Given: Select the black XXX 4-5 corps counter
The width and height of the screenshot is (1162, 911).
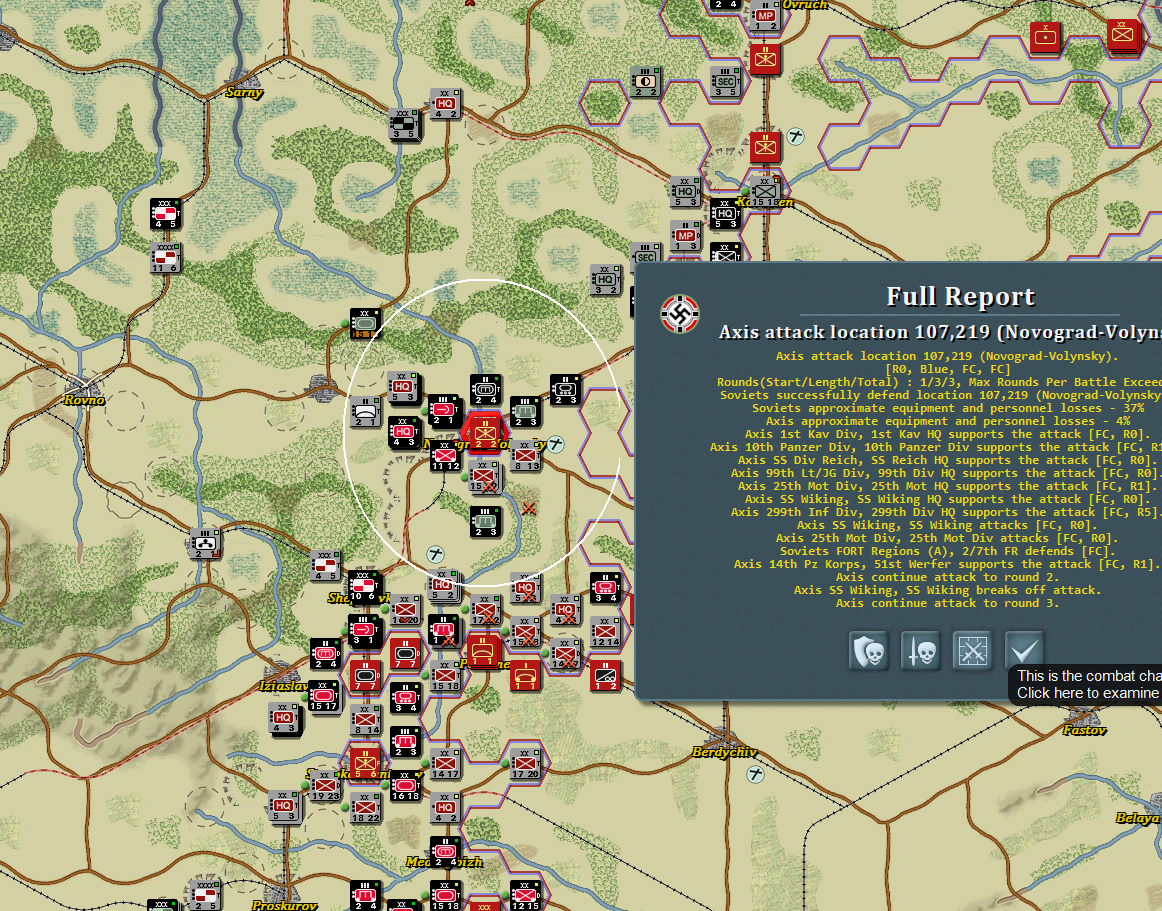Looking at the screenshot, I should [x=165, y=213].
